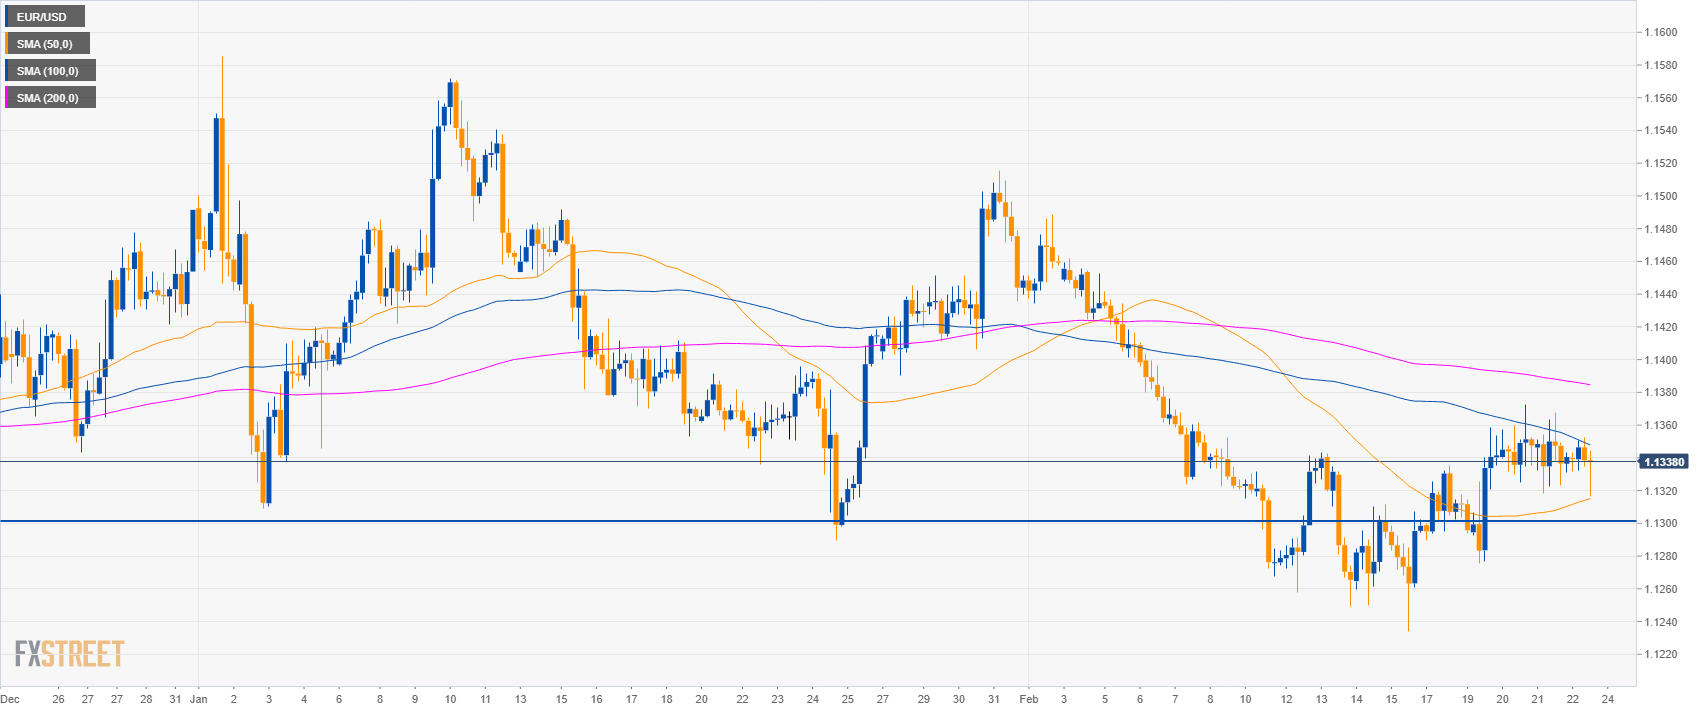Viewport: 1707px width, 712px height.
Task: Select the Dec label on date axis
Action: (x=10, y=699)
